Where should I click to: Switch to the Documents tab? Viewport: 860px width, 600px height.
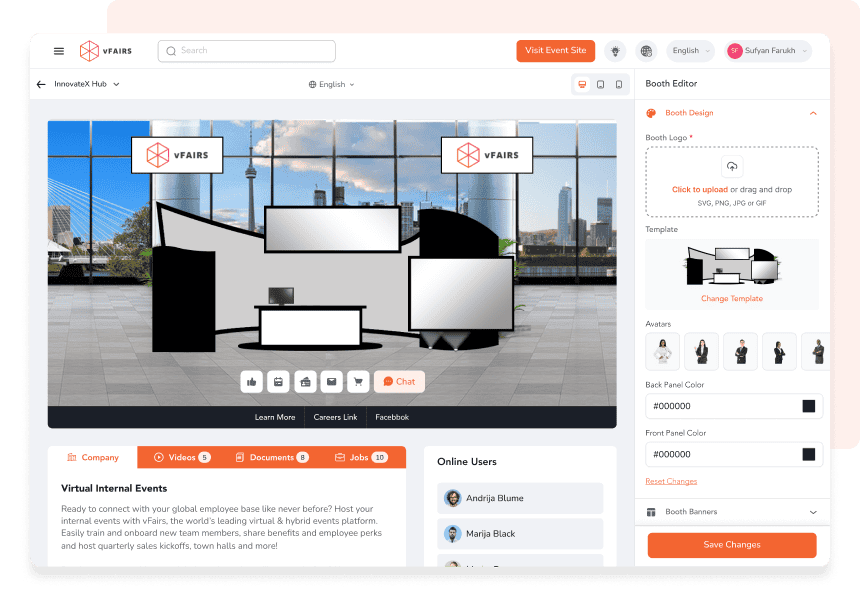coord(272,457)
